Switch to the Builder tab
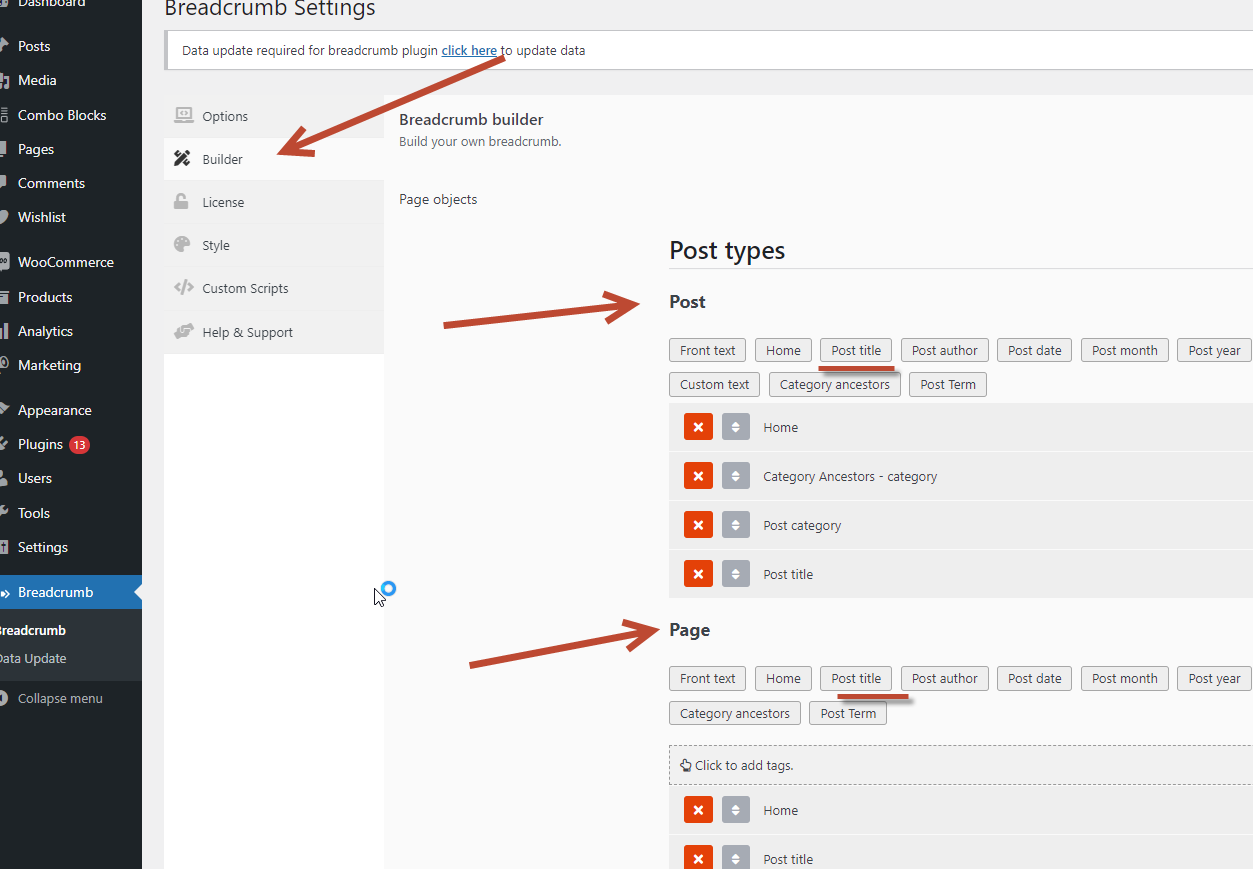This screenshot has width=1253, height=869. [274, 159]
